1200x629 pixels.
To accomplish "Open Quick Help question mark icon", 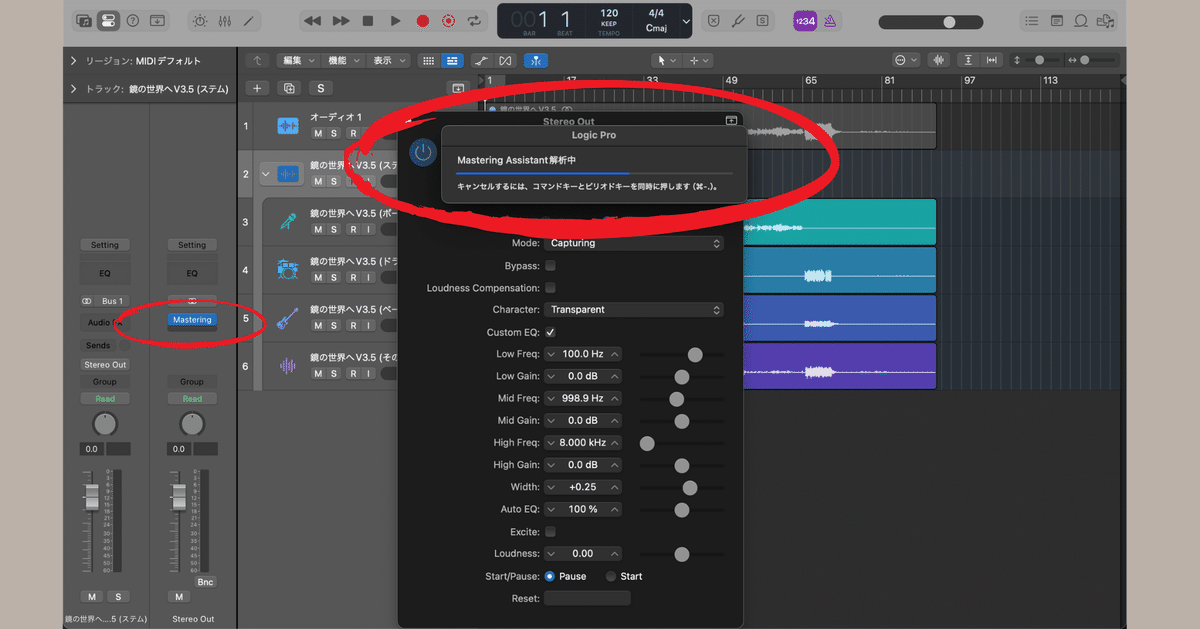I will (x=132, y=20).
